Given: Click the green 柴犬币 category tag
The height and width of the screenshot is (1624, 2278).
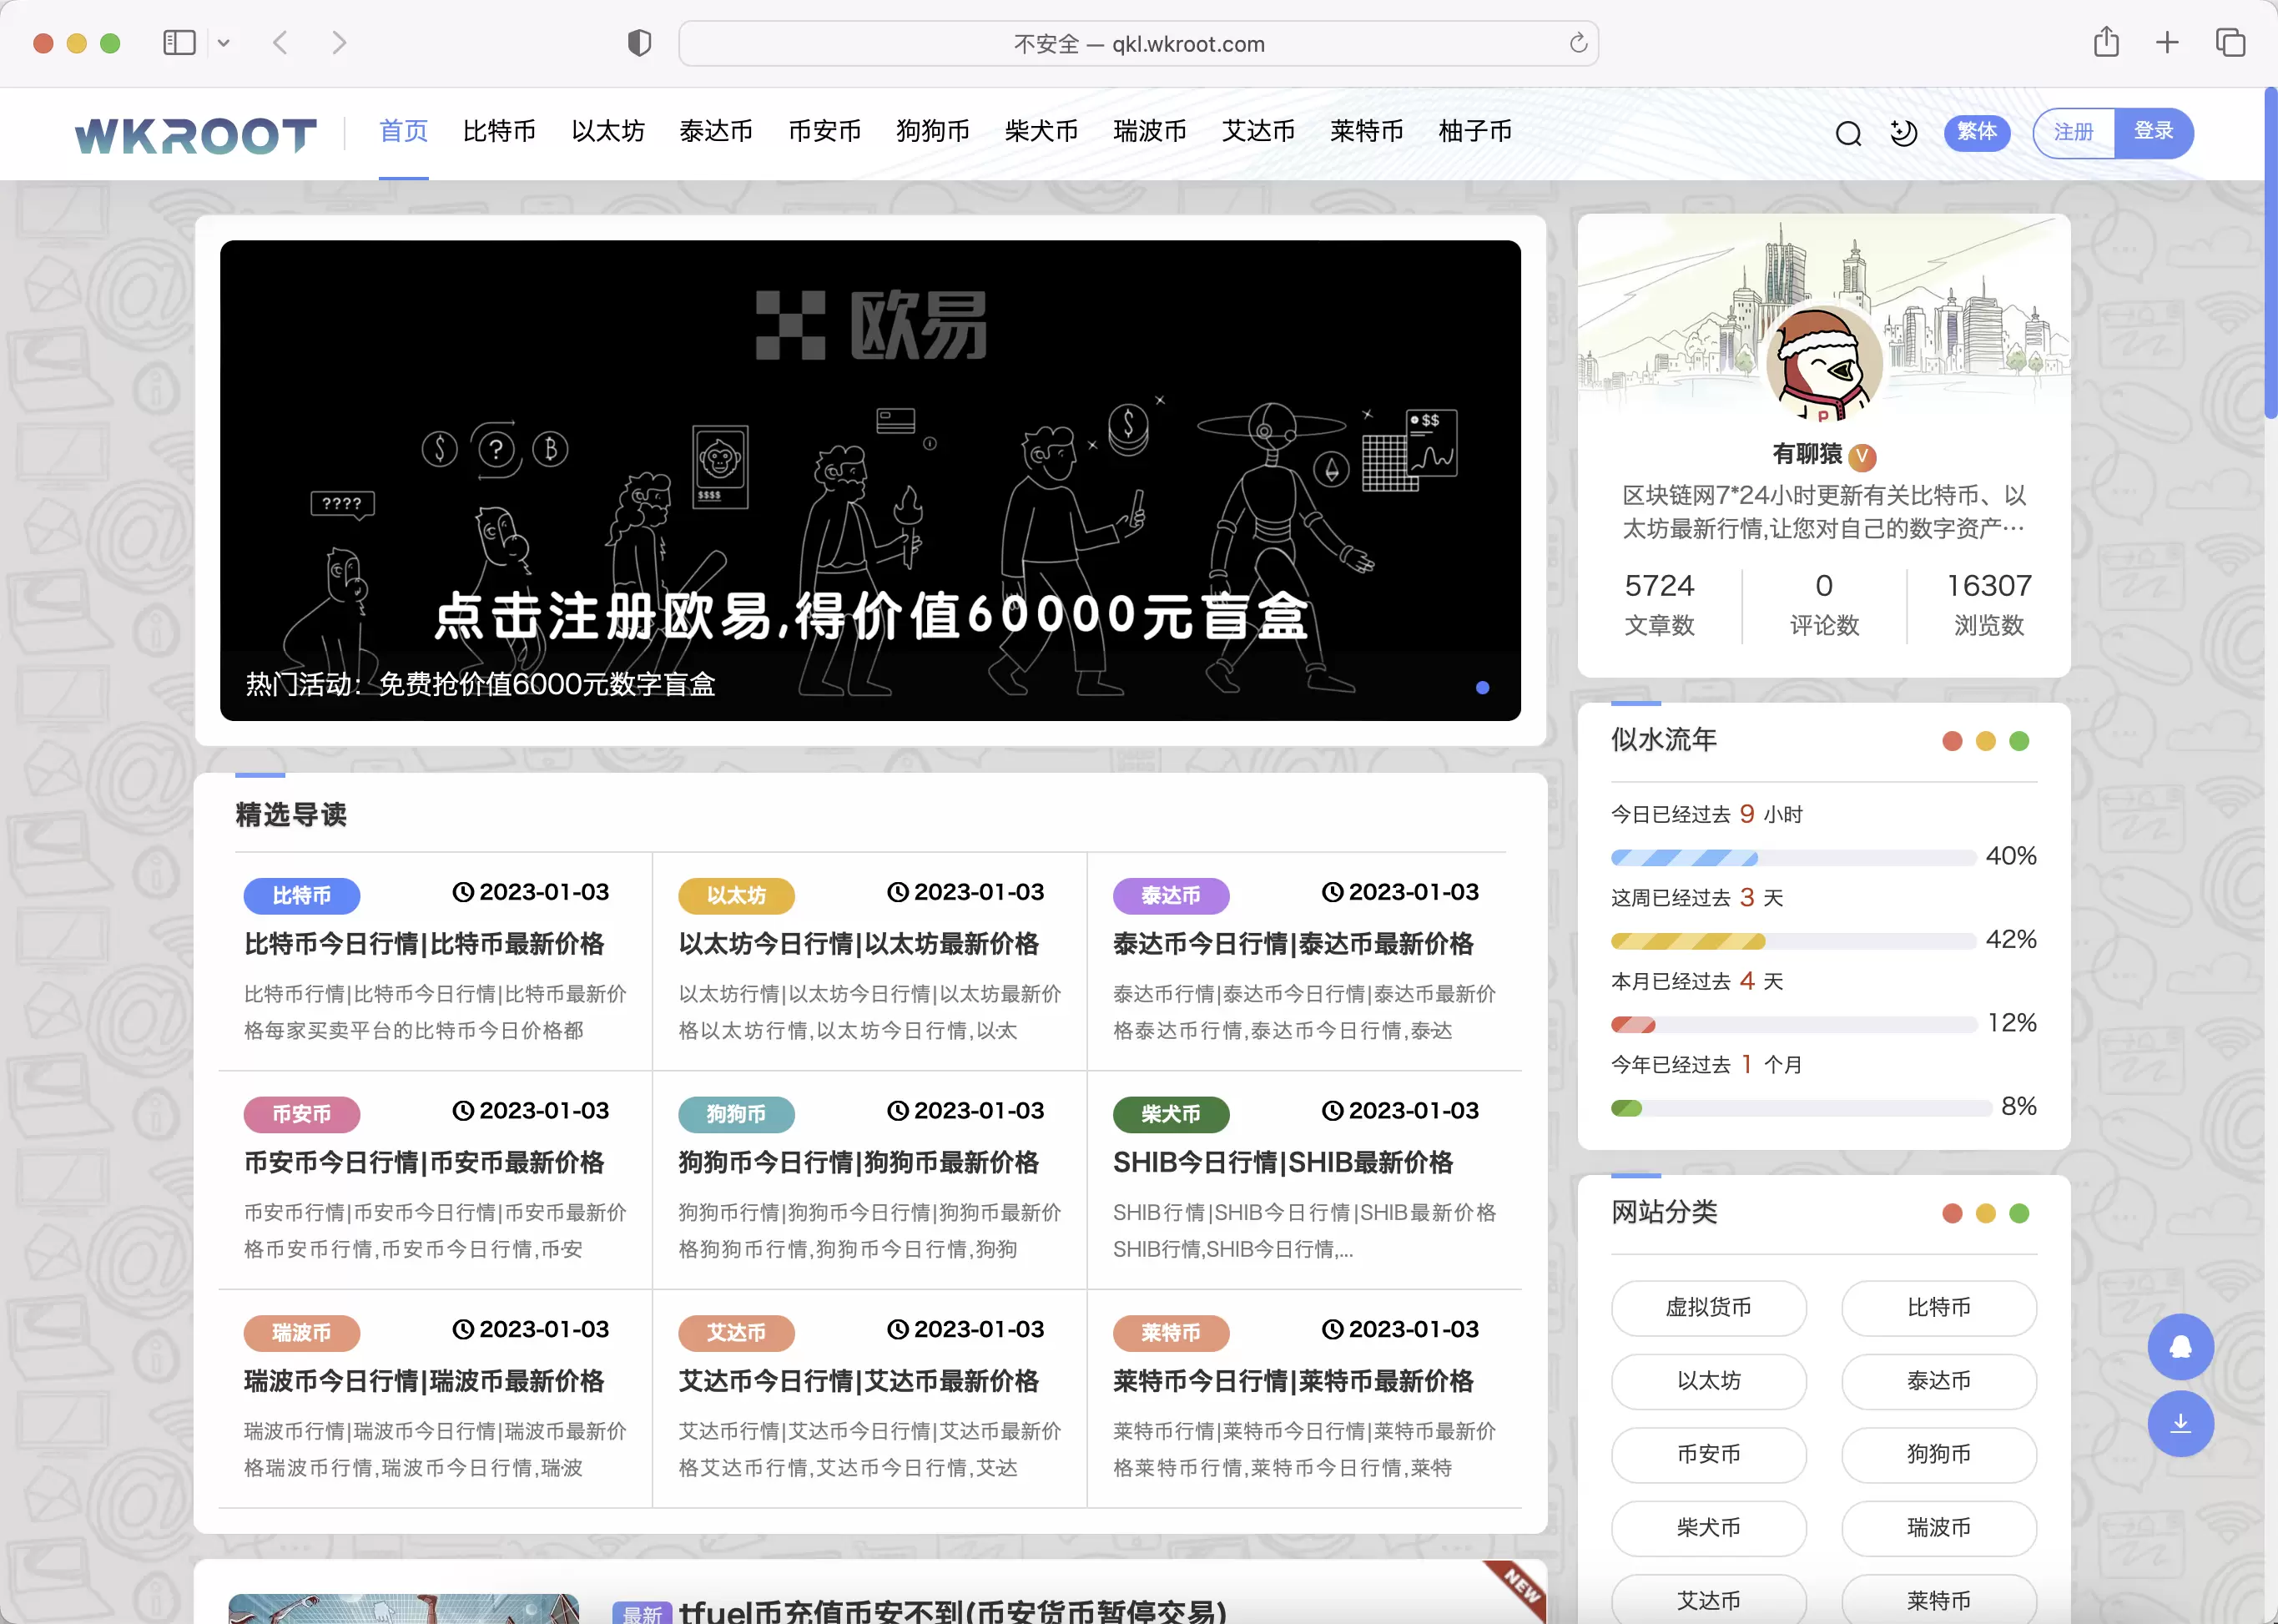Looking at the screenshot, I should [1171, 1114].
